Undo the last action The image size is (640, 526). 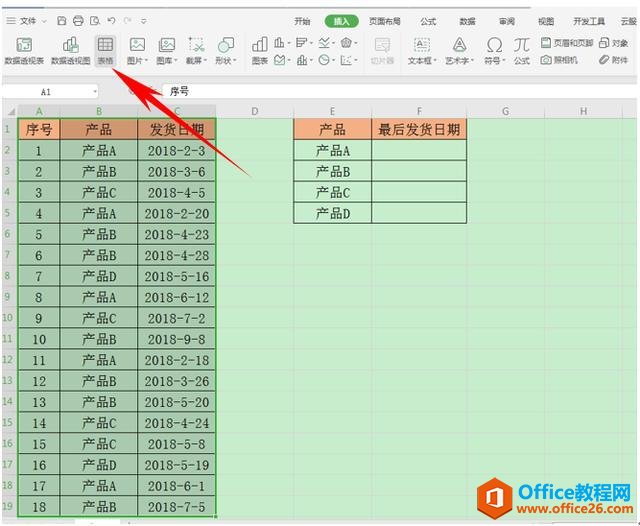pos(111,20)
